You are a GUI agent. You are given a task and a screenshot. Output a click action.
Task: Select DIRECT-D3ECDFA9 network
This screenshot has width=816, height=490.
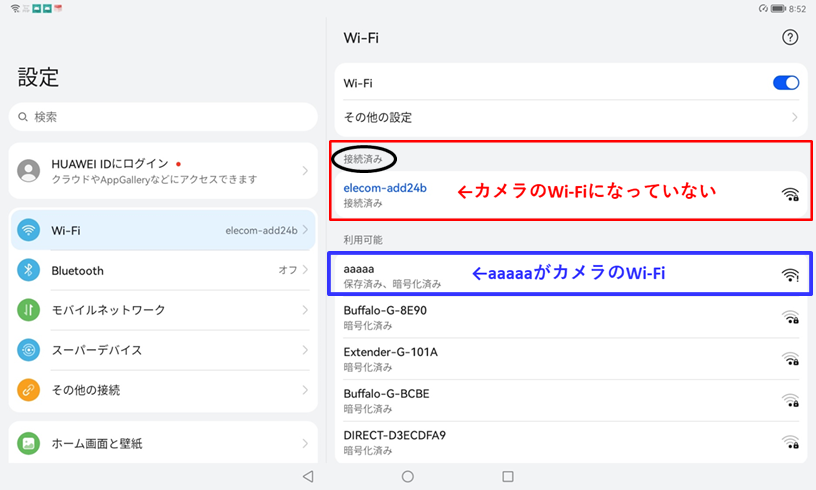click(571, 442)
